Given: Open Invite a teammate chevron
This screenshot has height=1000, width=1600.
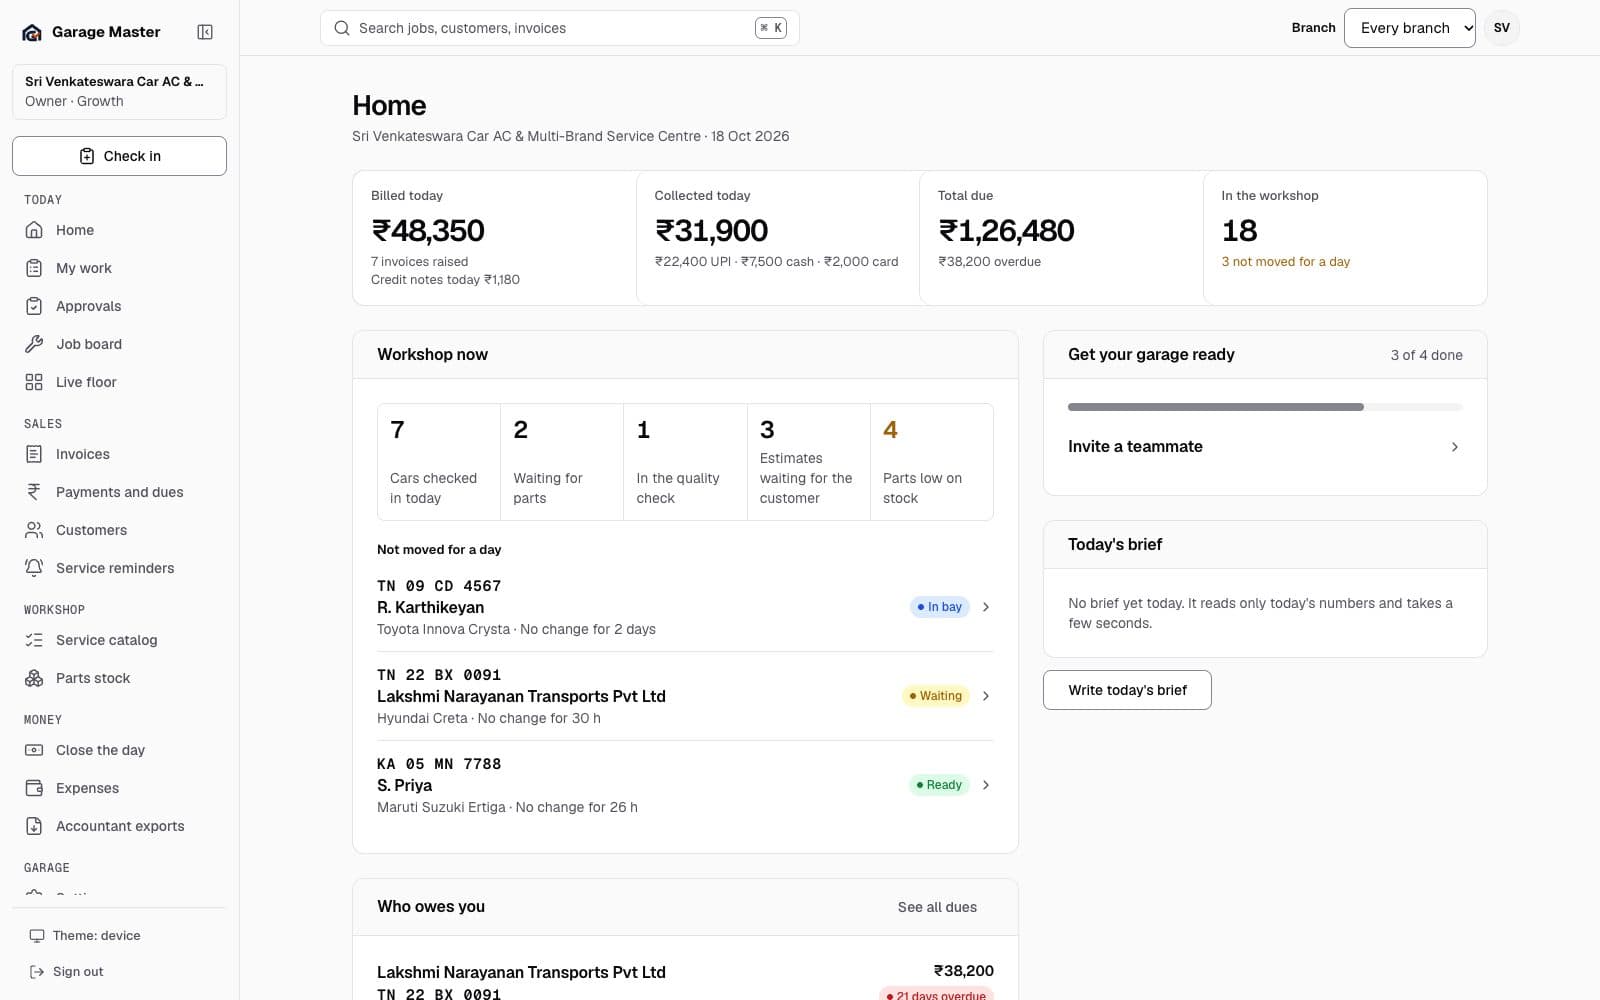Looking at the screenshot, I should (x=1454, y=447).
